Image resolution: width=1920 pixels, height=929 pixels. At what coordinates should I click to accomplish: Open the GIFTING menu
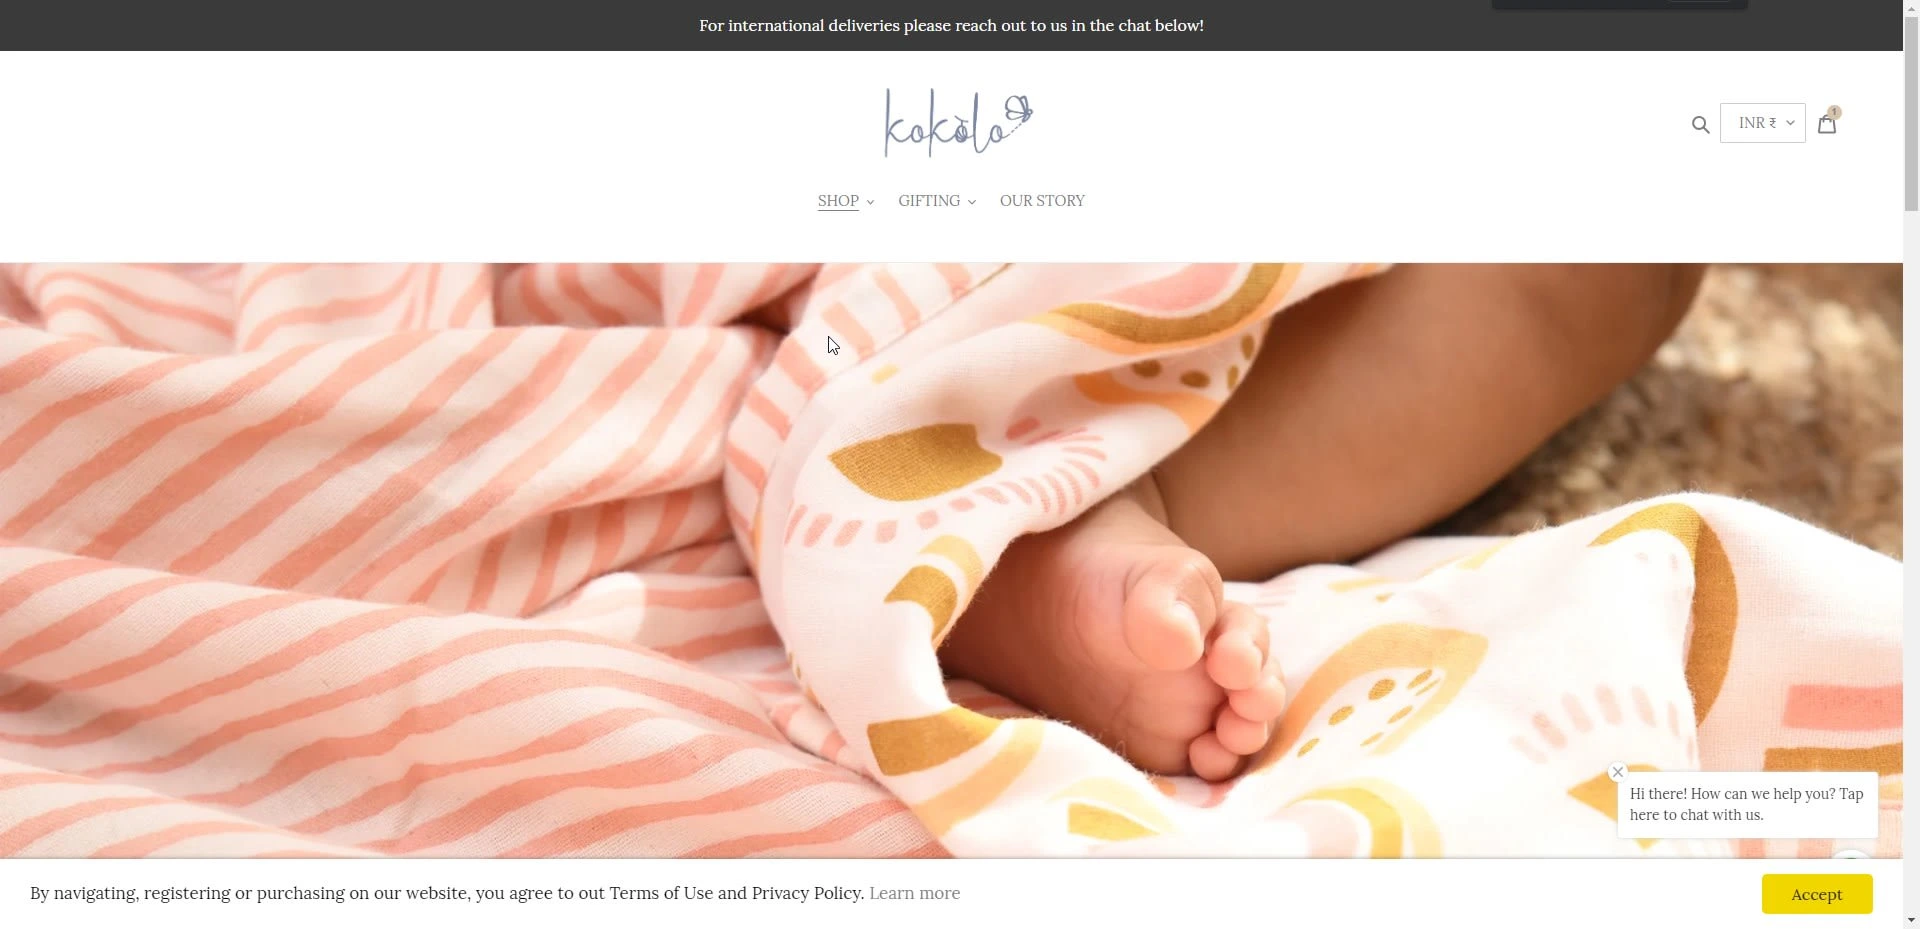click(929, 201)
